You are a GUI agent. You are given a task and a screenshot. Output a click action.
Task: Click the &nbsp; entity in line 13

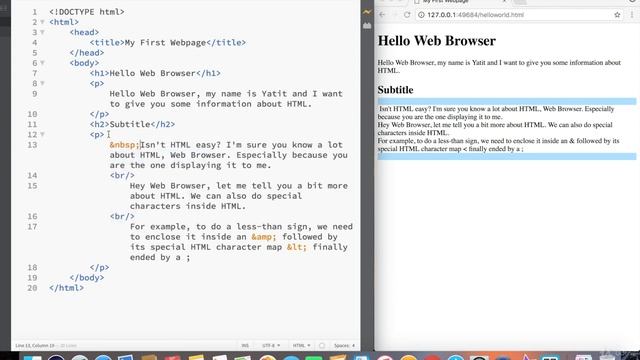(124, 145)
